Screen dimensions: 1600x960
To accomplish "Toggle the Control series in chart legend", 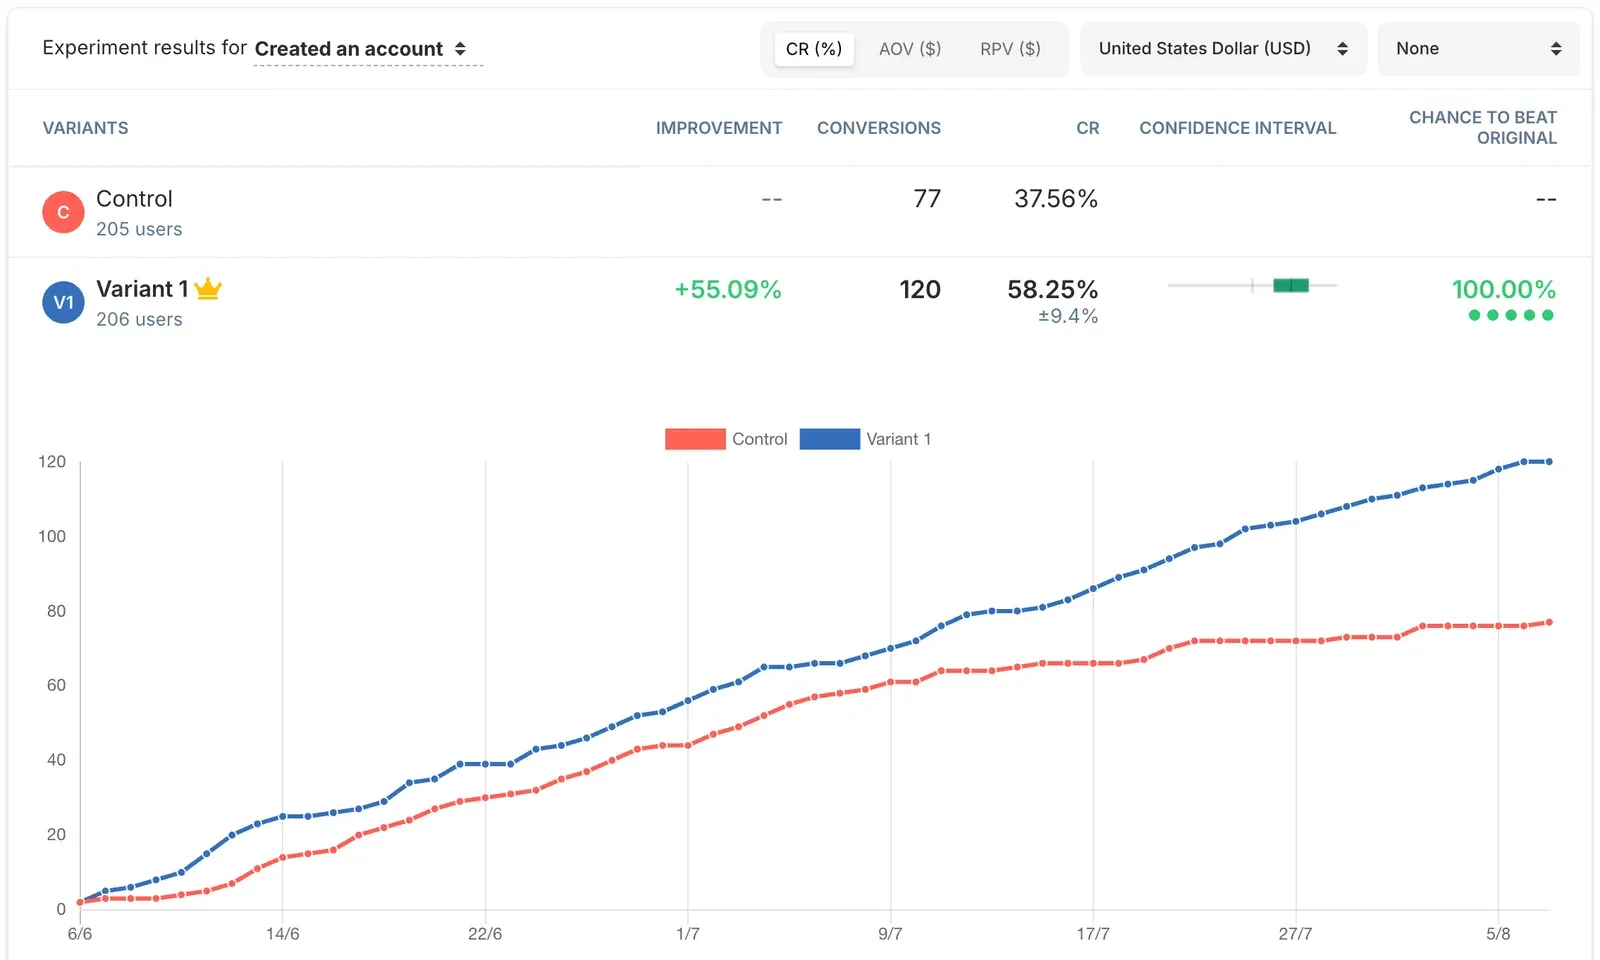I will tap(726, 439).
